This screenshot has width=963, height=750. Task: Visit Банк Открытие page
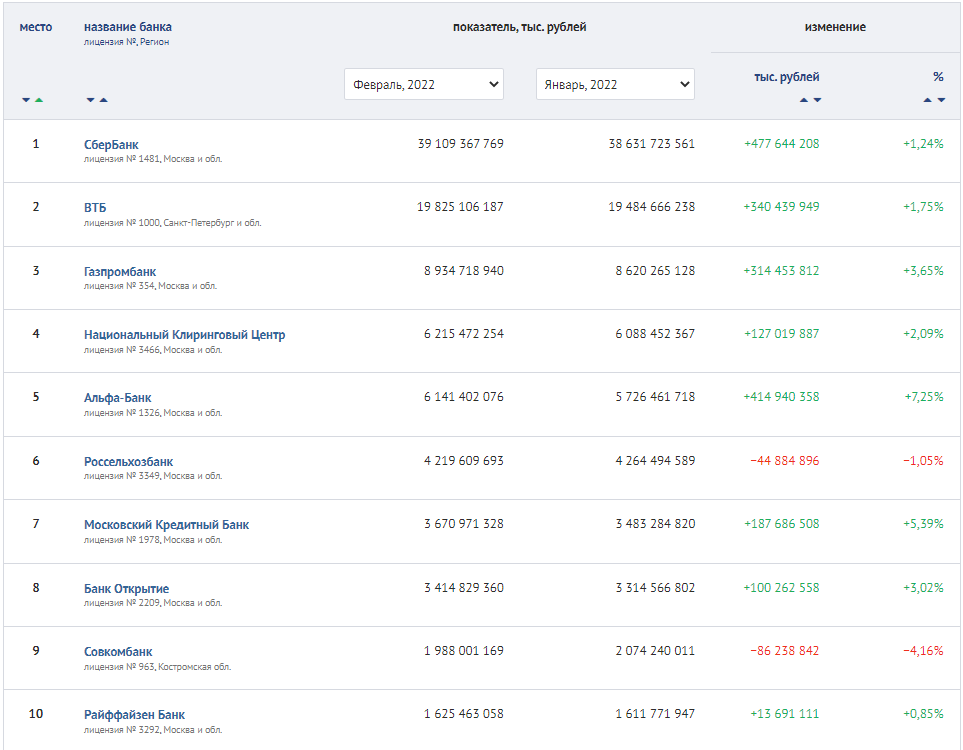126,589
